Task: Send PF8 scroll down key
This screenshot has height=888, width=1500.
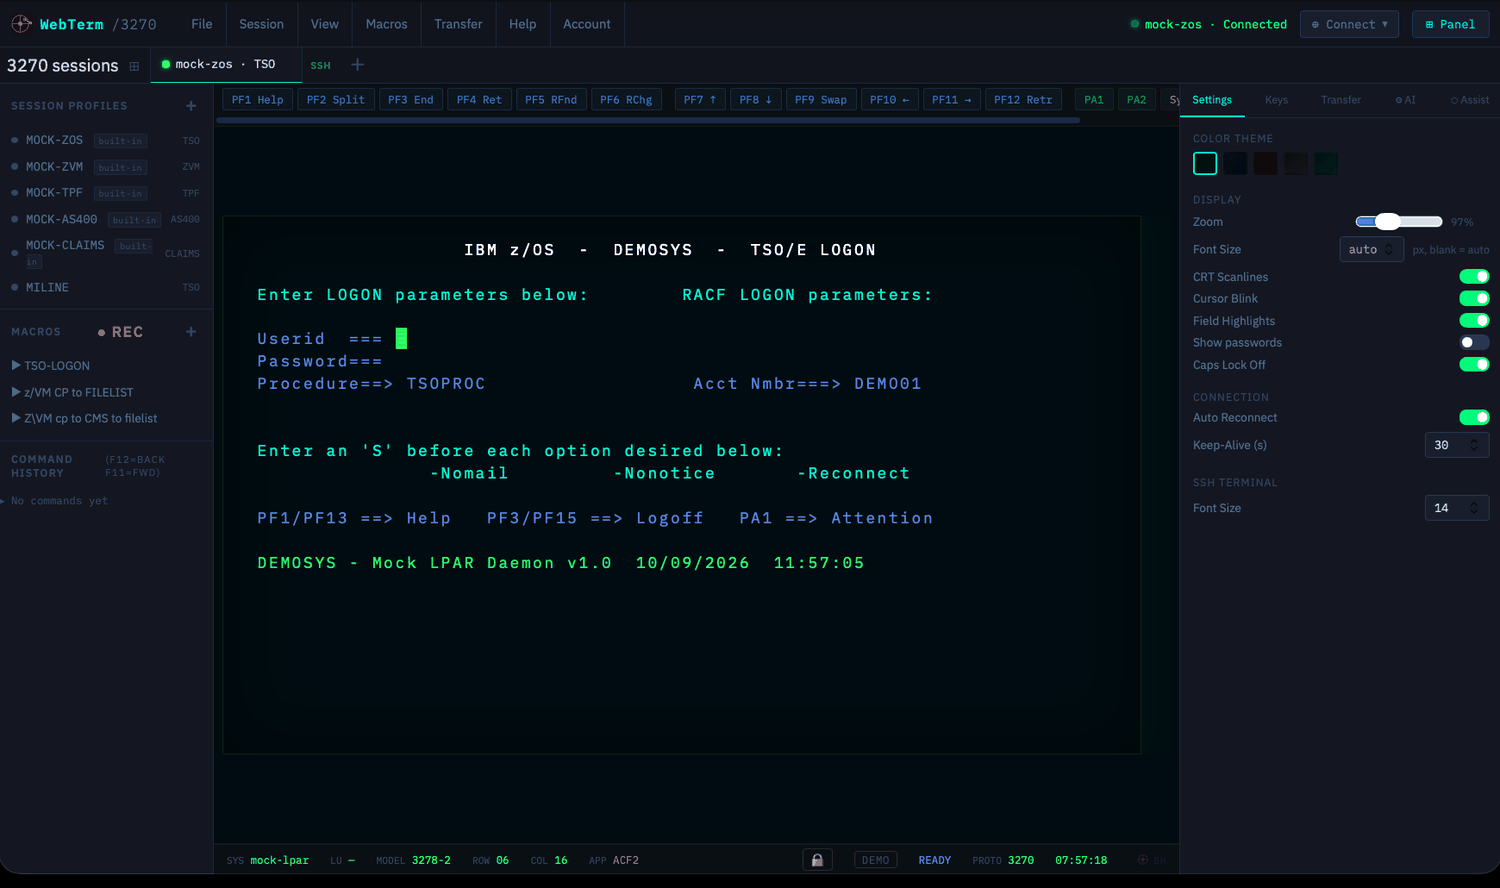Action: [756, 100]
